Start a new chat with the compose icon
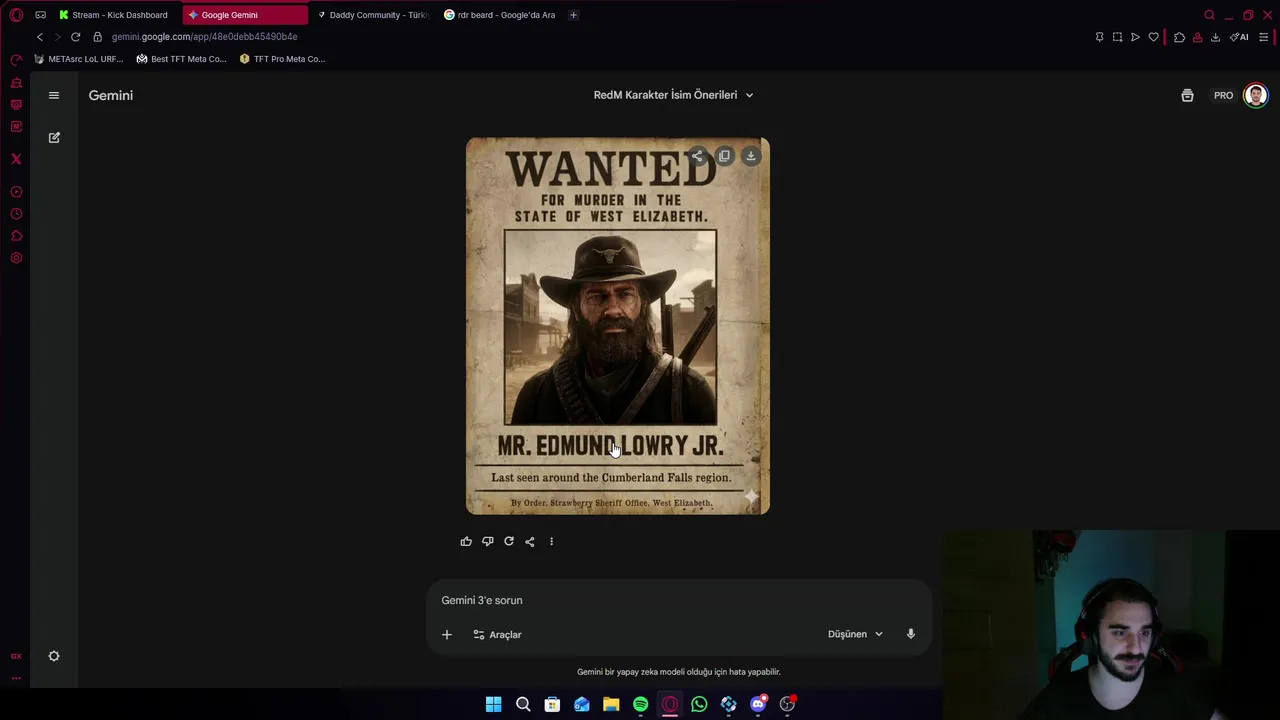 (54, 137)
